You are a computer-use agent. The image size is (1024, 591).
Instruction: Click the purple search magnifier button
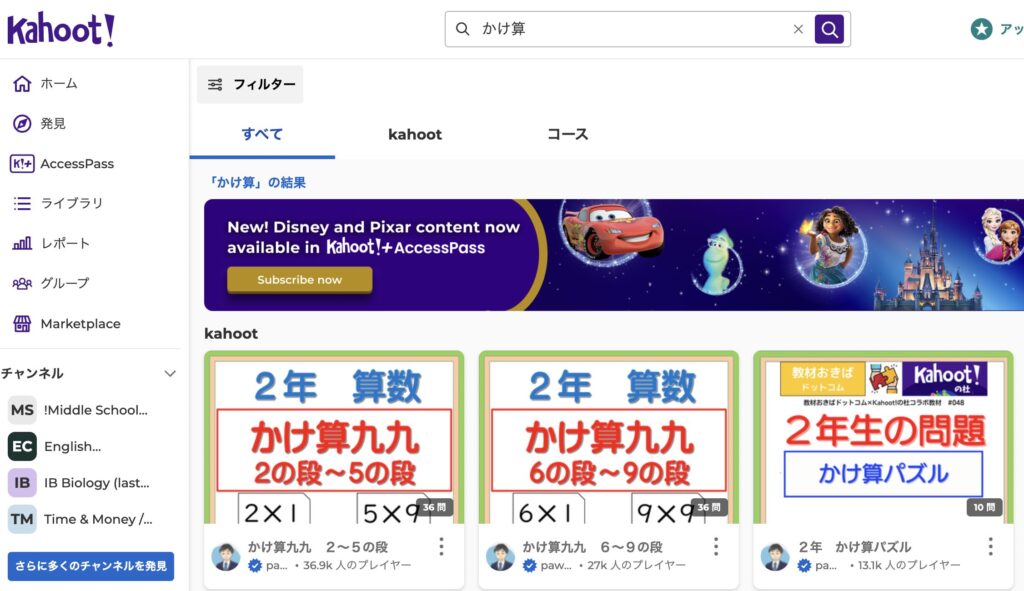[x=829, y=29]
